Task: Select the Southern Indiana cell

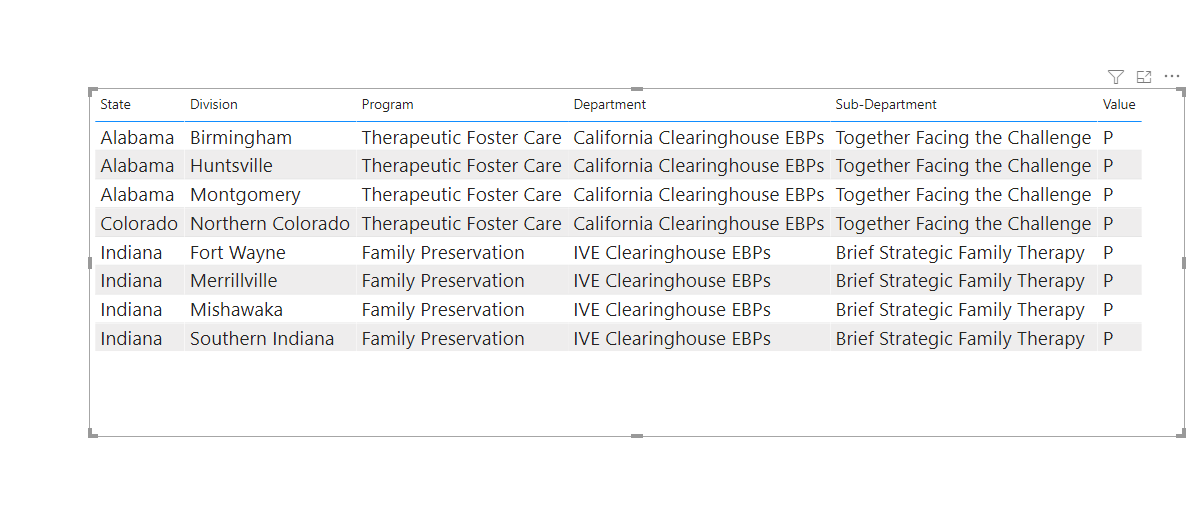Action: (x=262, y=338)
